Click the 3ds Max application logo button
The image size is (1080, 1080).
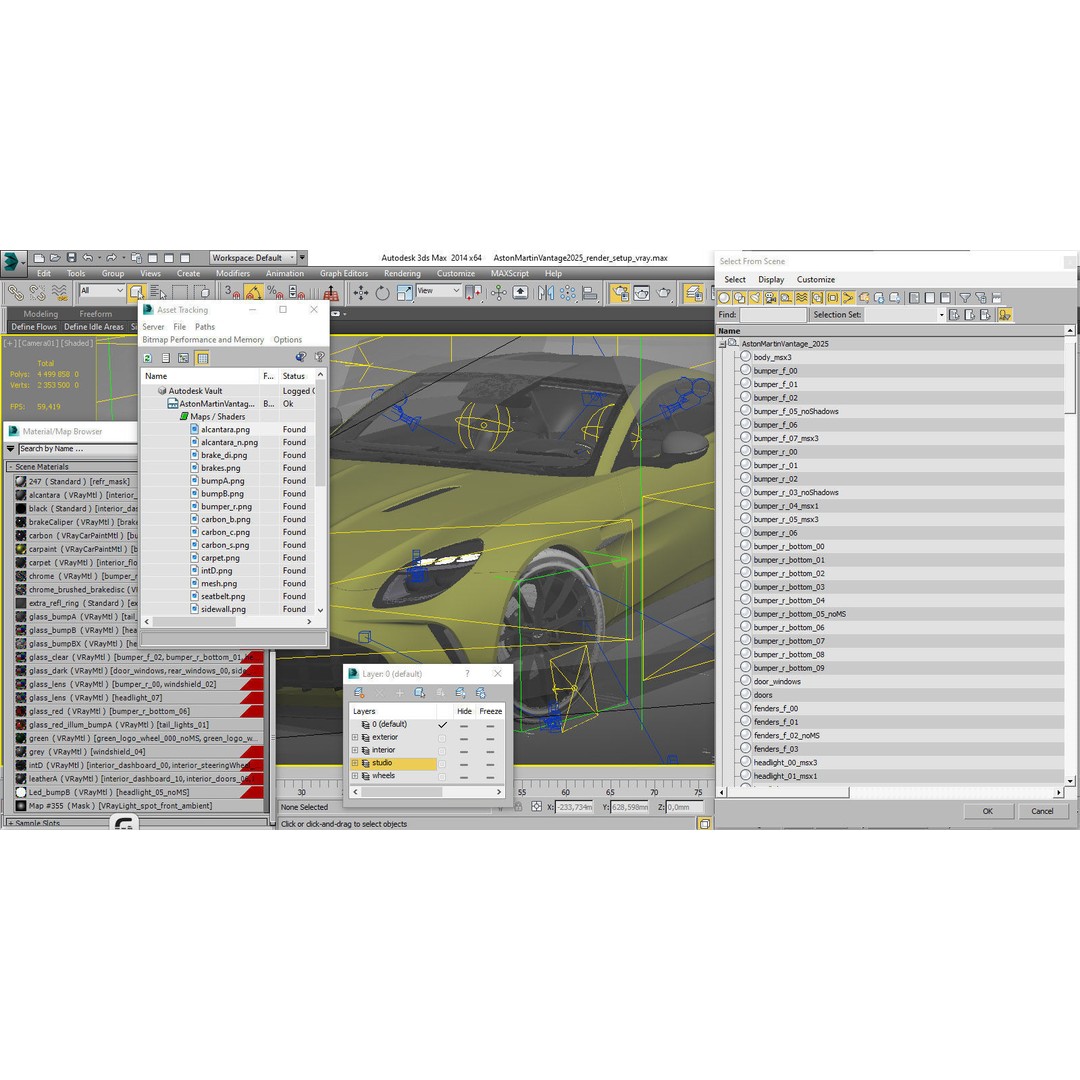(x=12, y=262)
